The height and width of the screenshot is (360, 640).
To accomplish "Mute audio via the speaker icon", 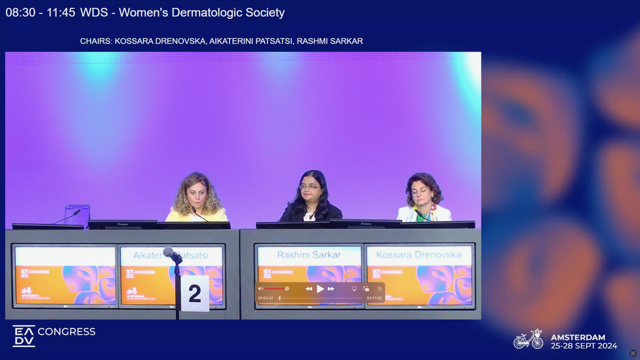I will [260, 289].
